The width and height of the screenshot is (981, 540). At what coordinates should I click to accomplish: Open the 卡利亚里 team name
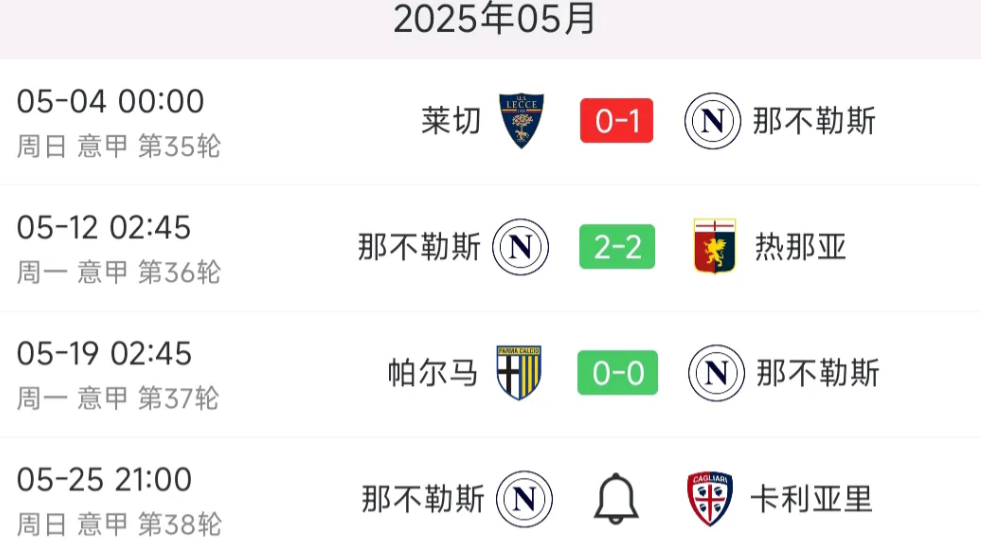pyautogui.click(x=811, y=499)
